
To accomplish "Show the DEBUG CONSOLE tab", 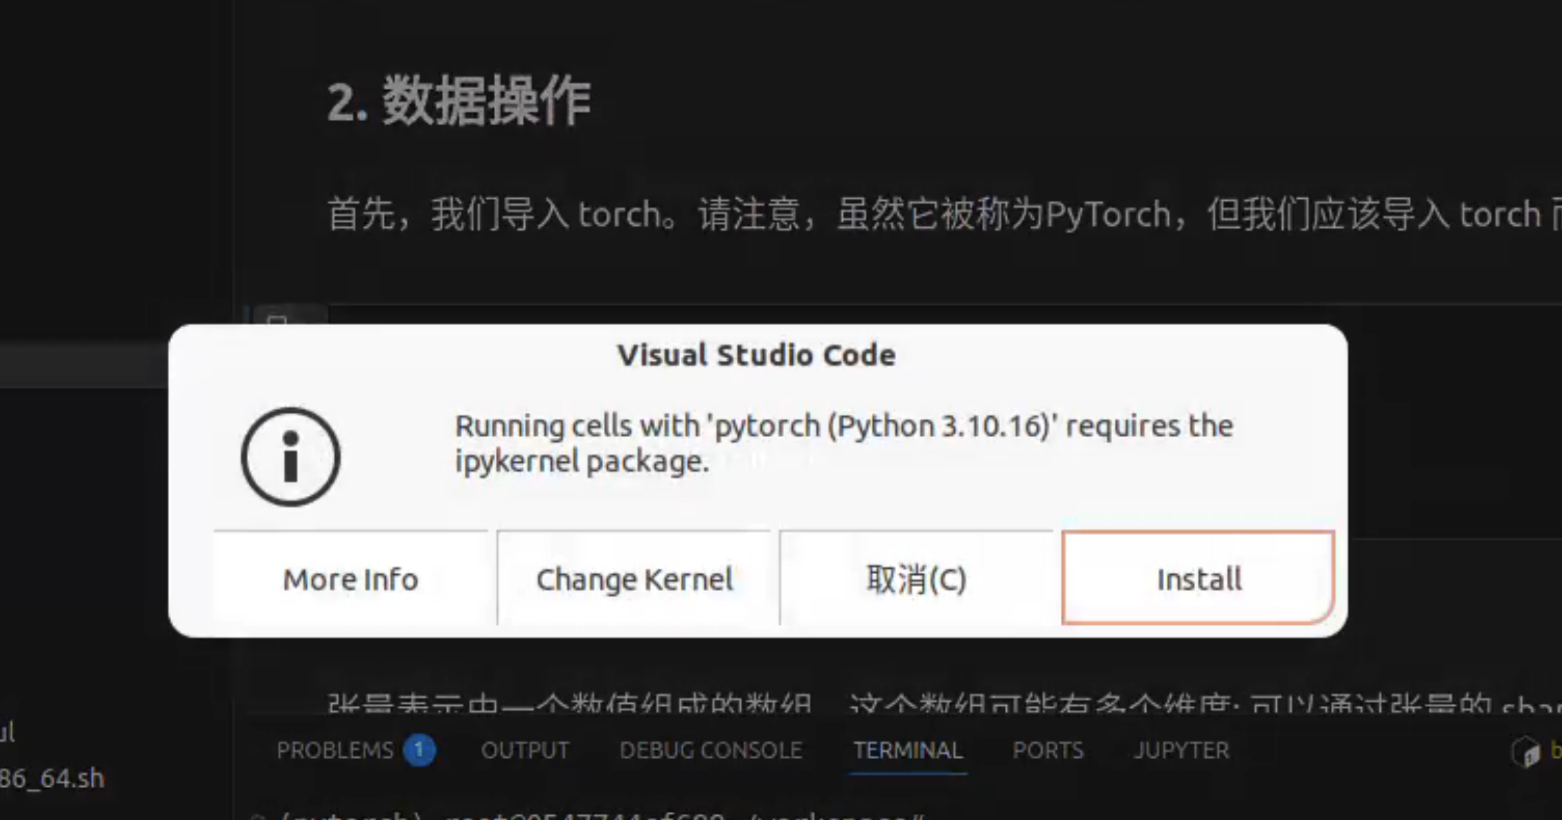I will click(711, 750).
